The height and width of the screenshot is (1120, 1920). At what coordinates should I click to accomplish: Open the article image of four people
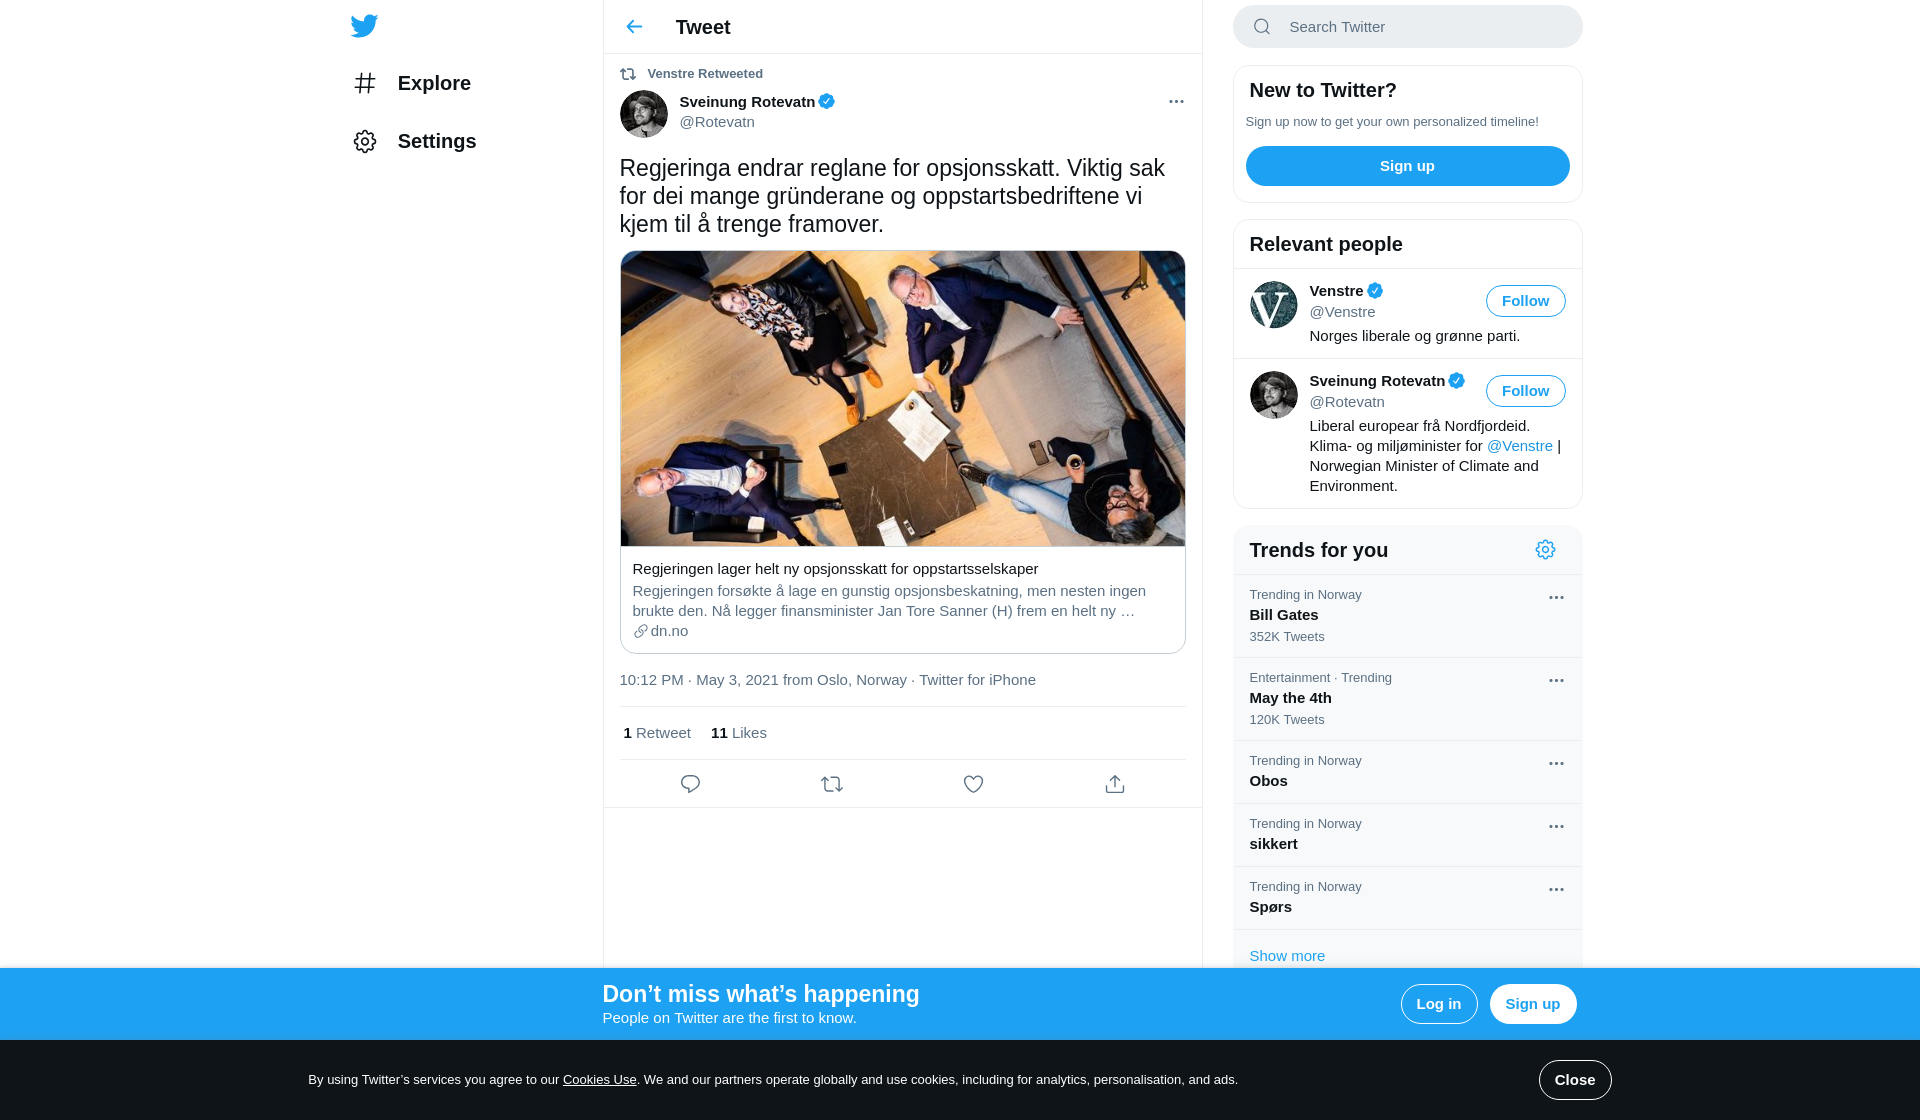903,399
